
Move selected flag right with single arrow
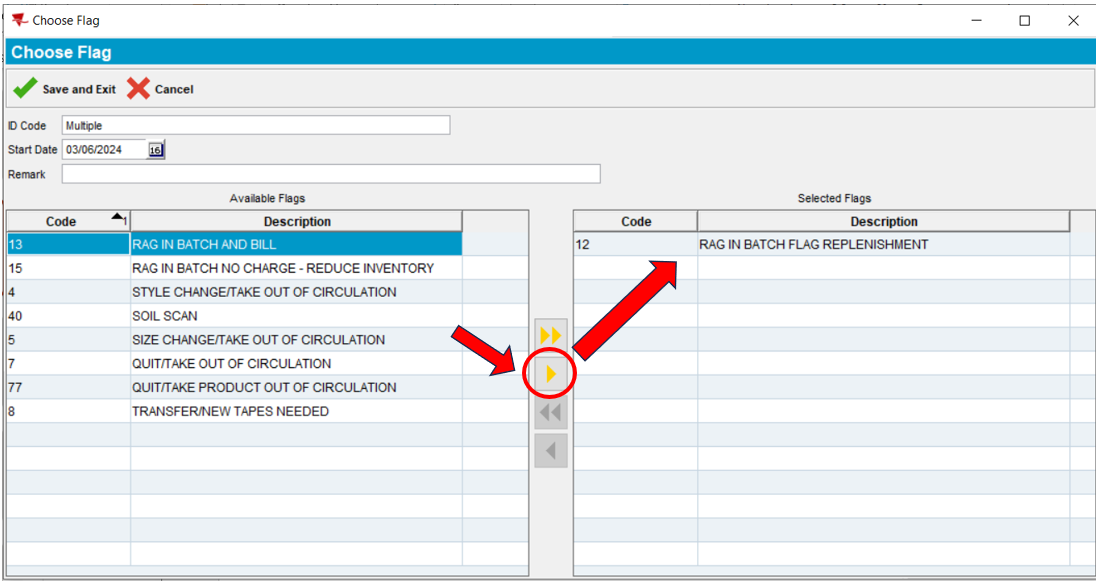[551, 374]
